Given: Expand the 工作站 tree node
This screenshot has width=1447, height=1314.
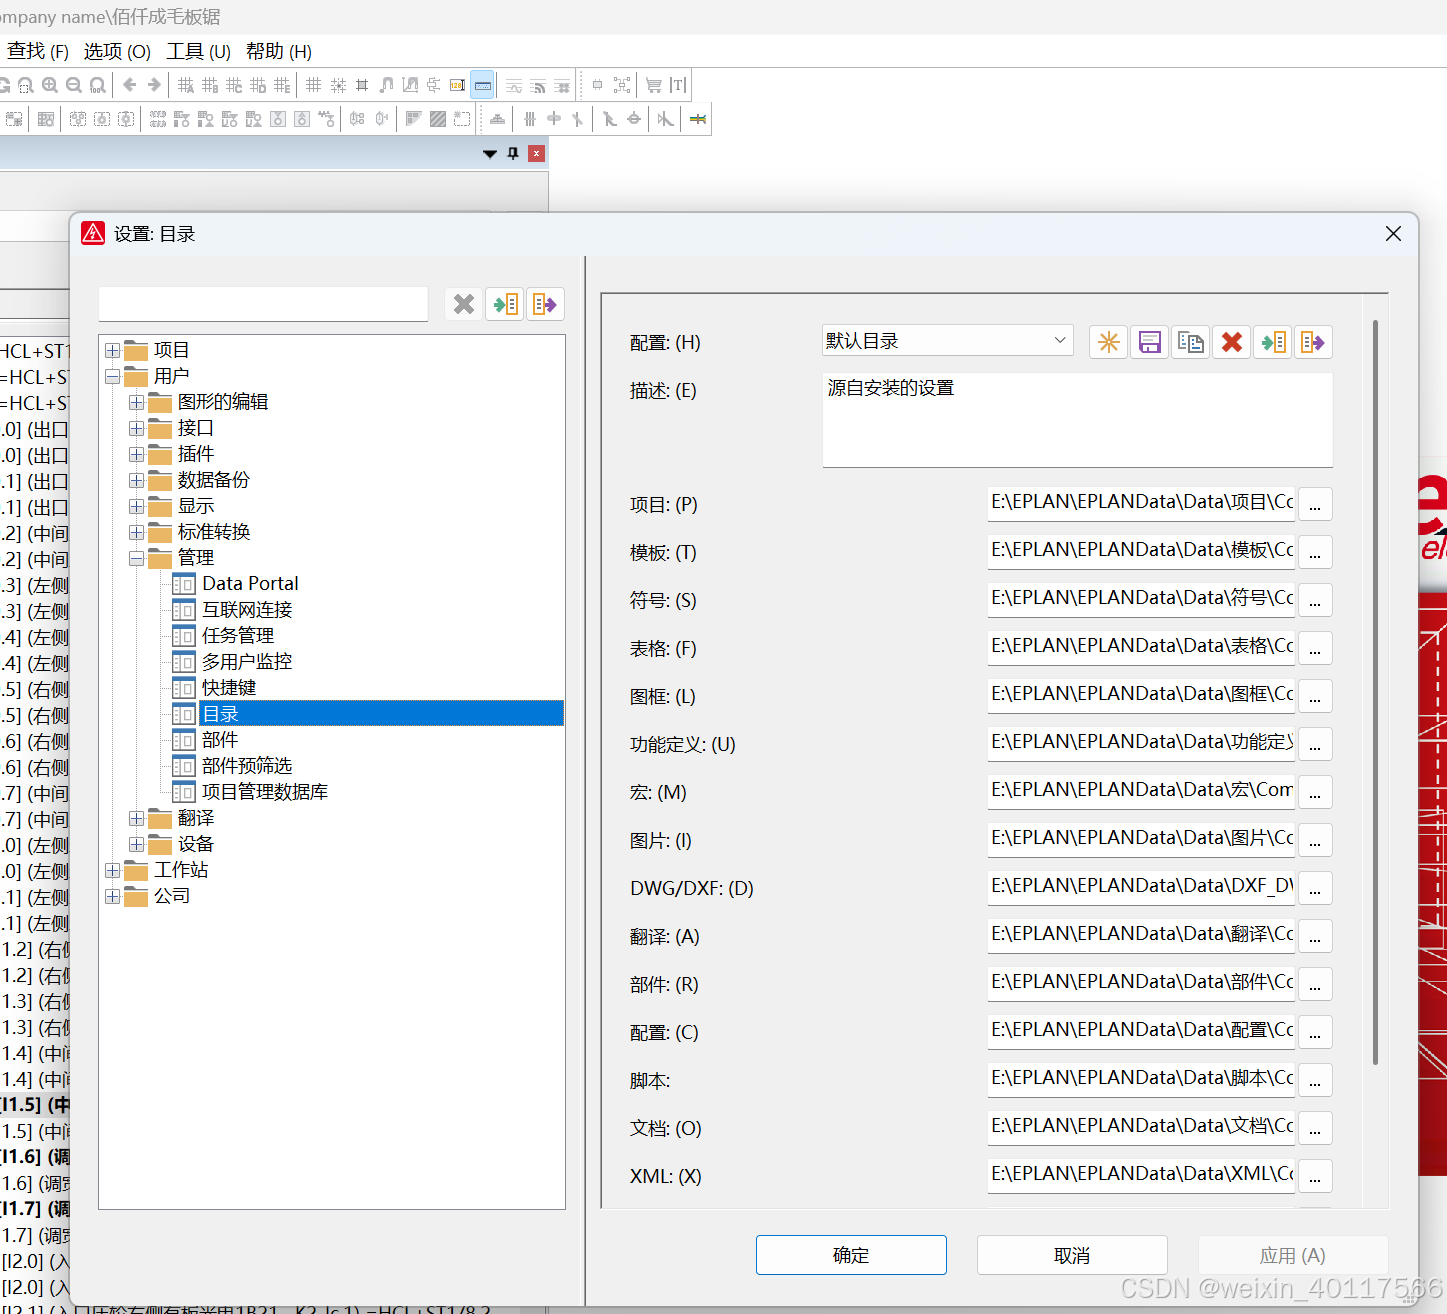Looking at the screenshot, I should tap(113, 870).
